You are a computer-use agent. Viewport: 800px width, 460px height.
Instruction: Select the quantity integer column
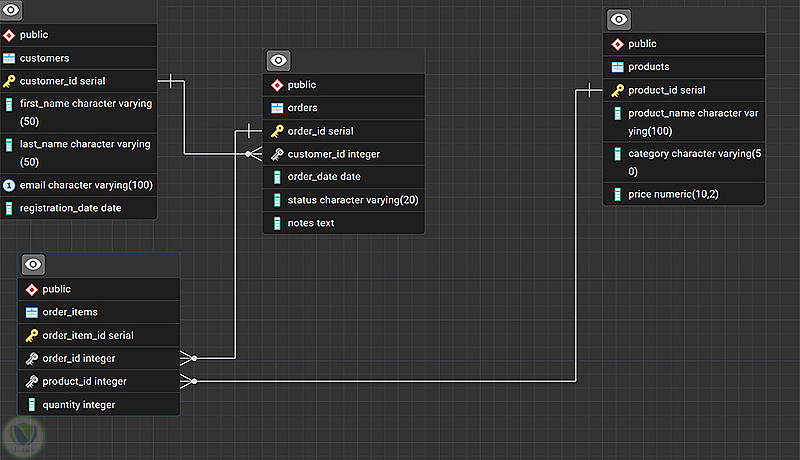(x=98, y=405)
